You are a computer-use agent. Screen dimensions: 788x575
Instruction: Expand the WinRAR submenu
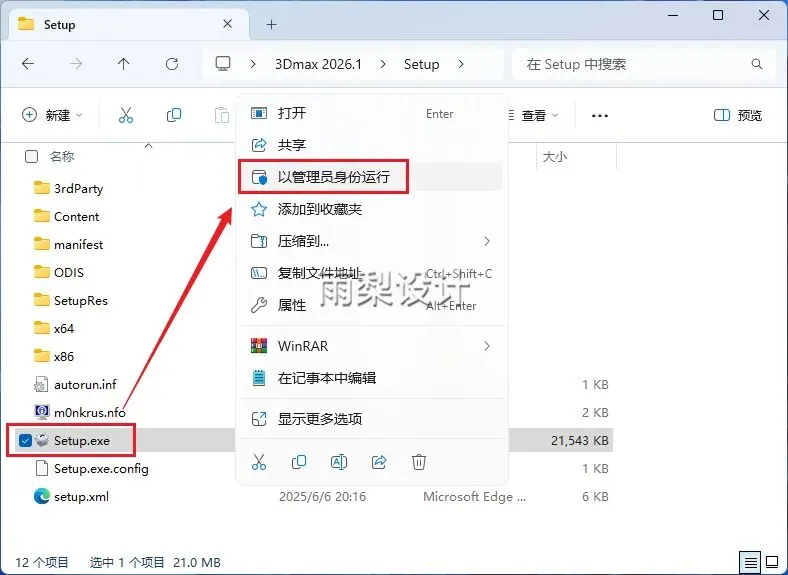coord(486,346)
